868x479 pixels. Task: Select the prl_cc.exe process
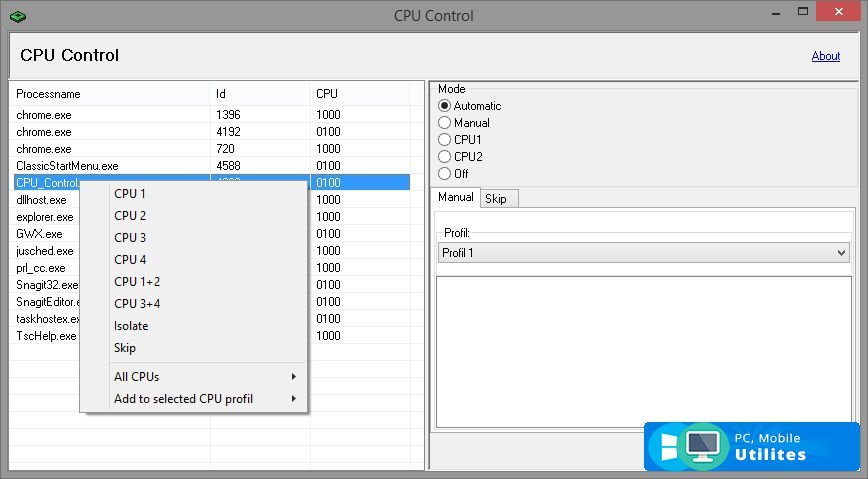(41, 268)
